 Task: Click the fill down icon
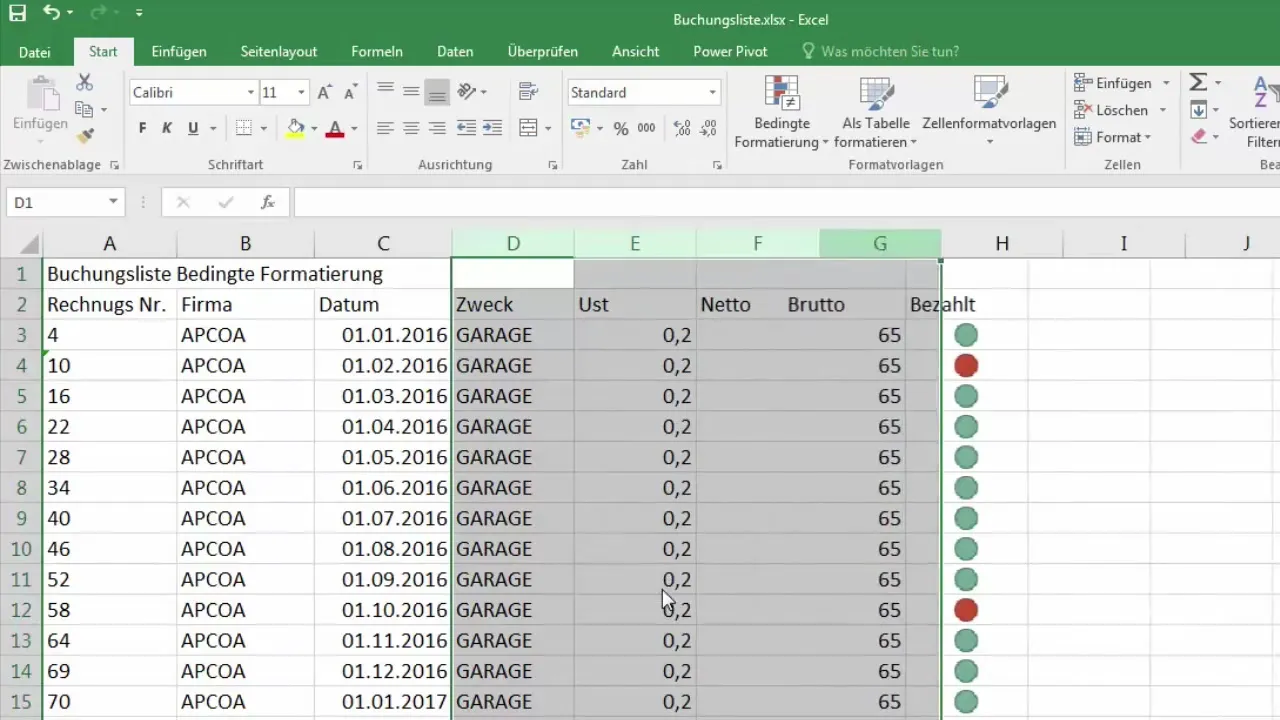[x=1198, y=110]
